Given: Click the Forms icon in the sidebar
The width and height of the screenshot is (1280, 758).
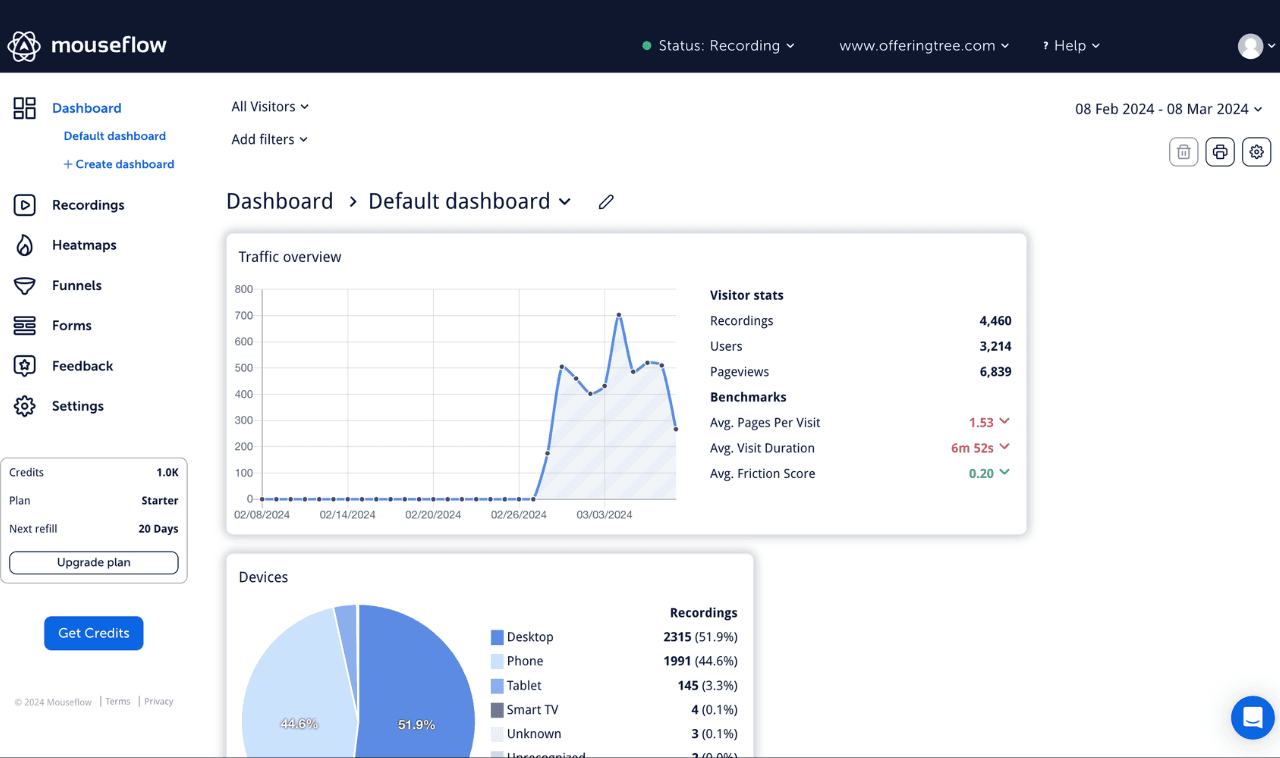Looking at the screenshot, I should [23, 325].
